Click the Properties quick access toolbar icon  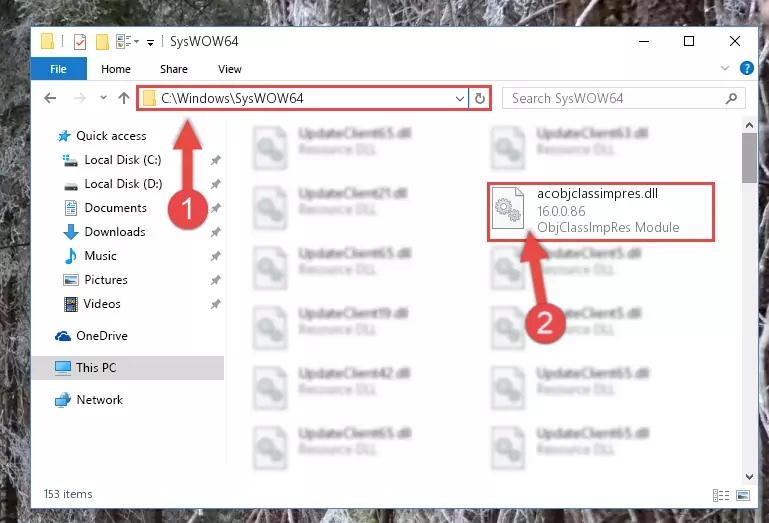pos(79,42)
